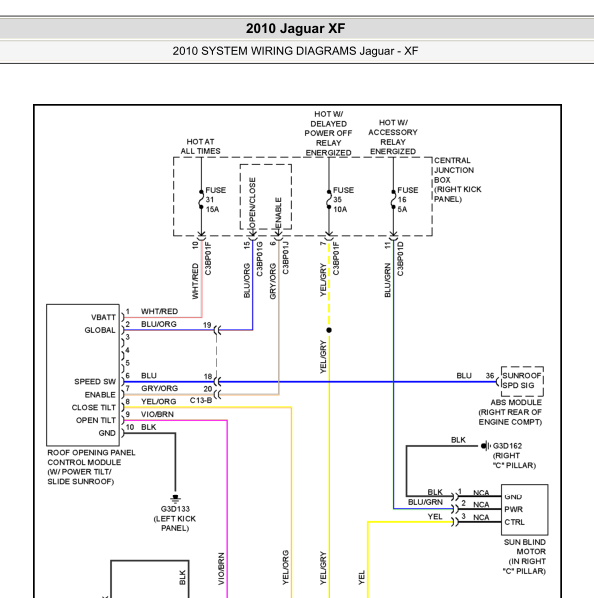Select the "VBATT" terminal label
The image size is (594, 598).
(103, 317)
